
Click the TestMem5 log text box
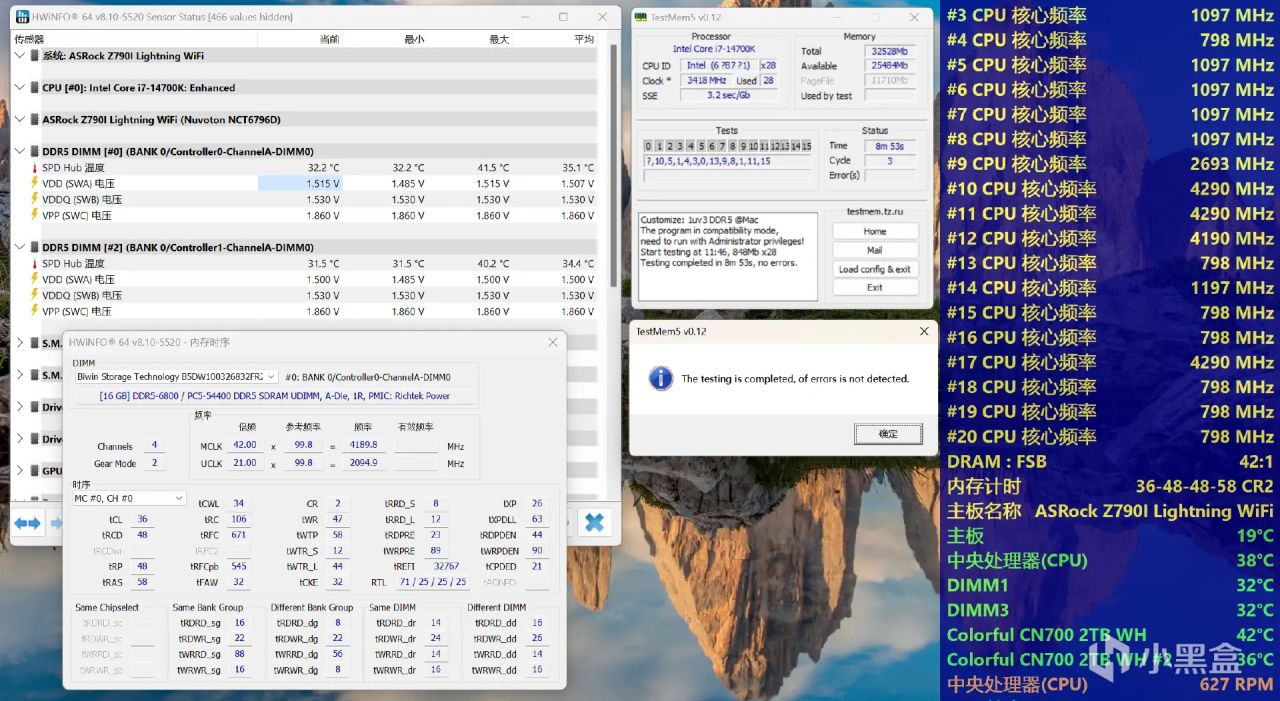pyautogui.click(x=727, y=256)
